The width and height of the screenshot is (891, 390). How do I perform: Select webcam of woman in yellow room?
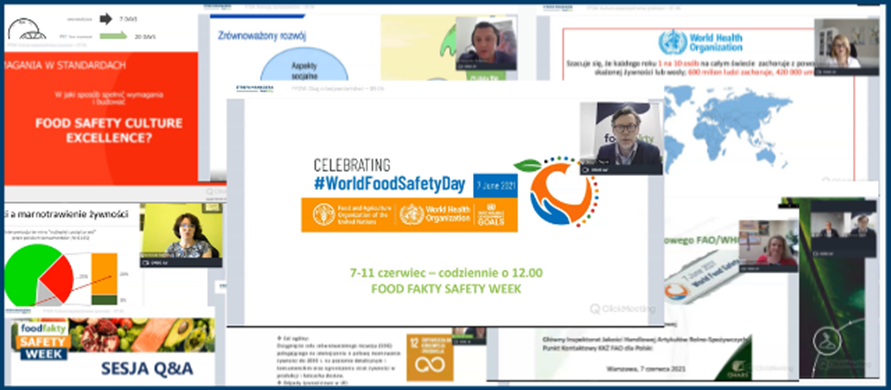tap(181, 235)
